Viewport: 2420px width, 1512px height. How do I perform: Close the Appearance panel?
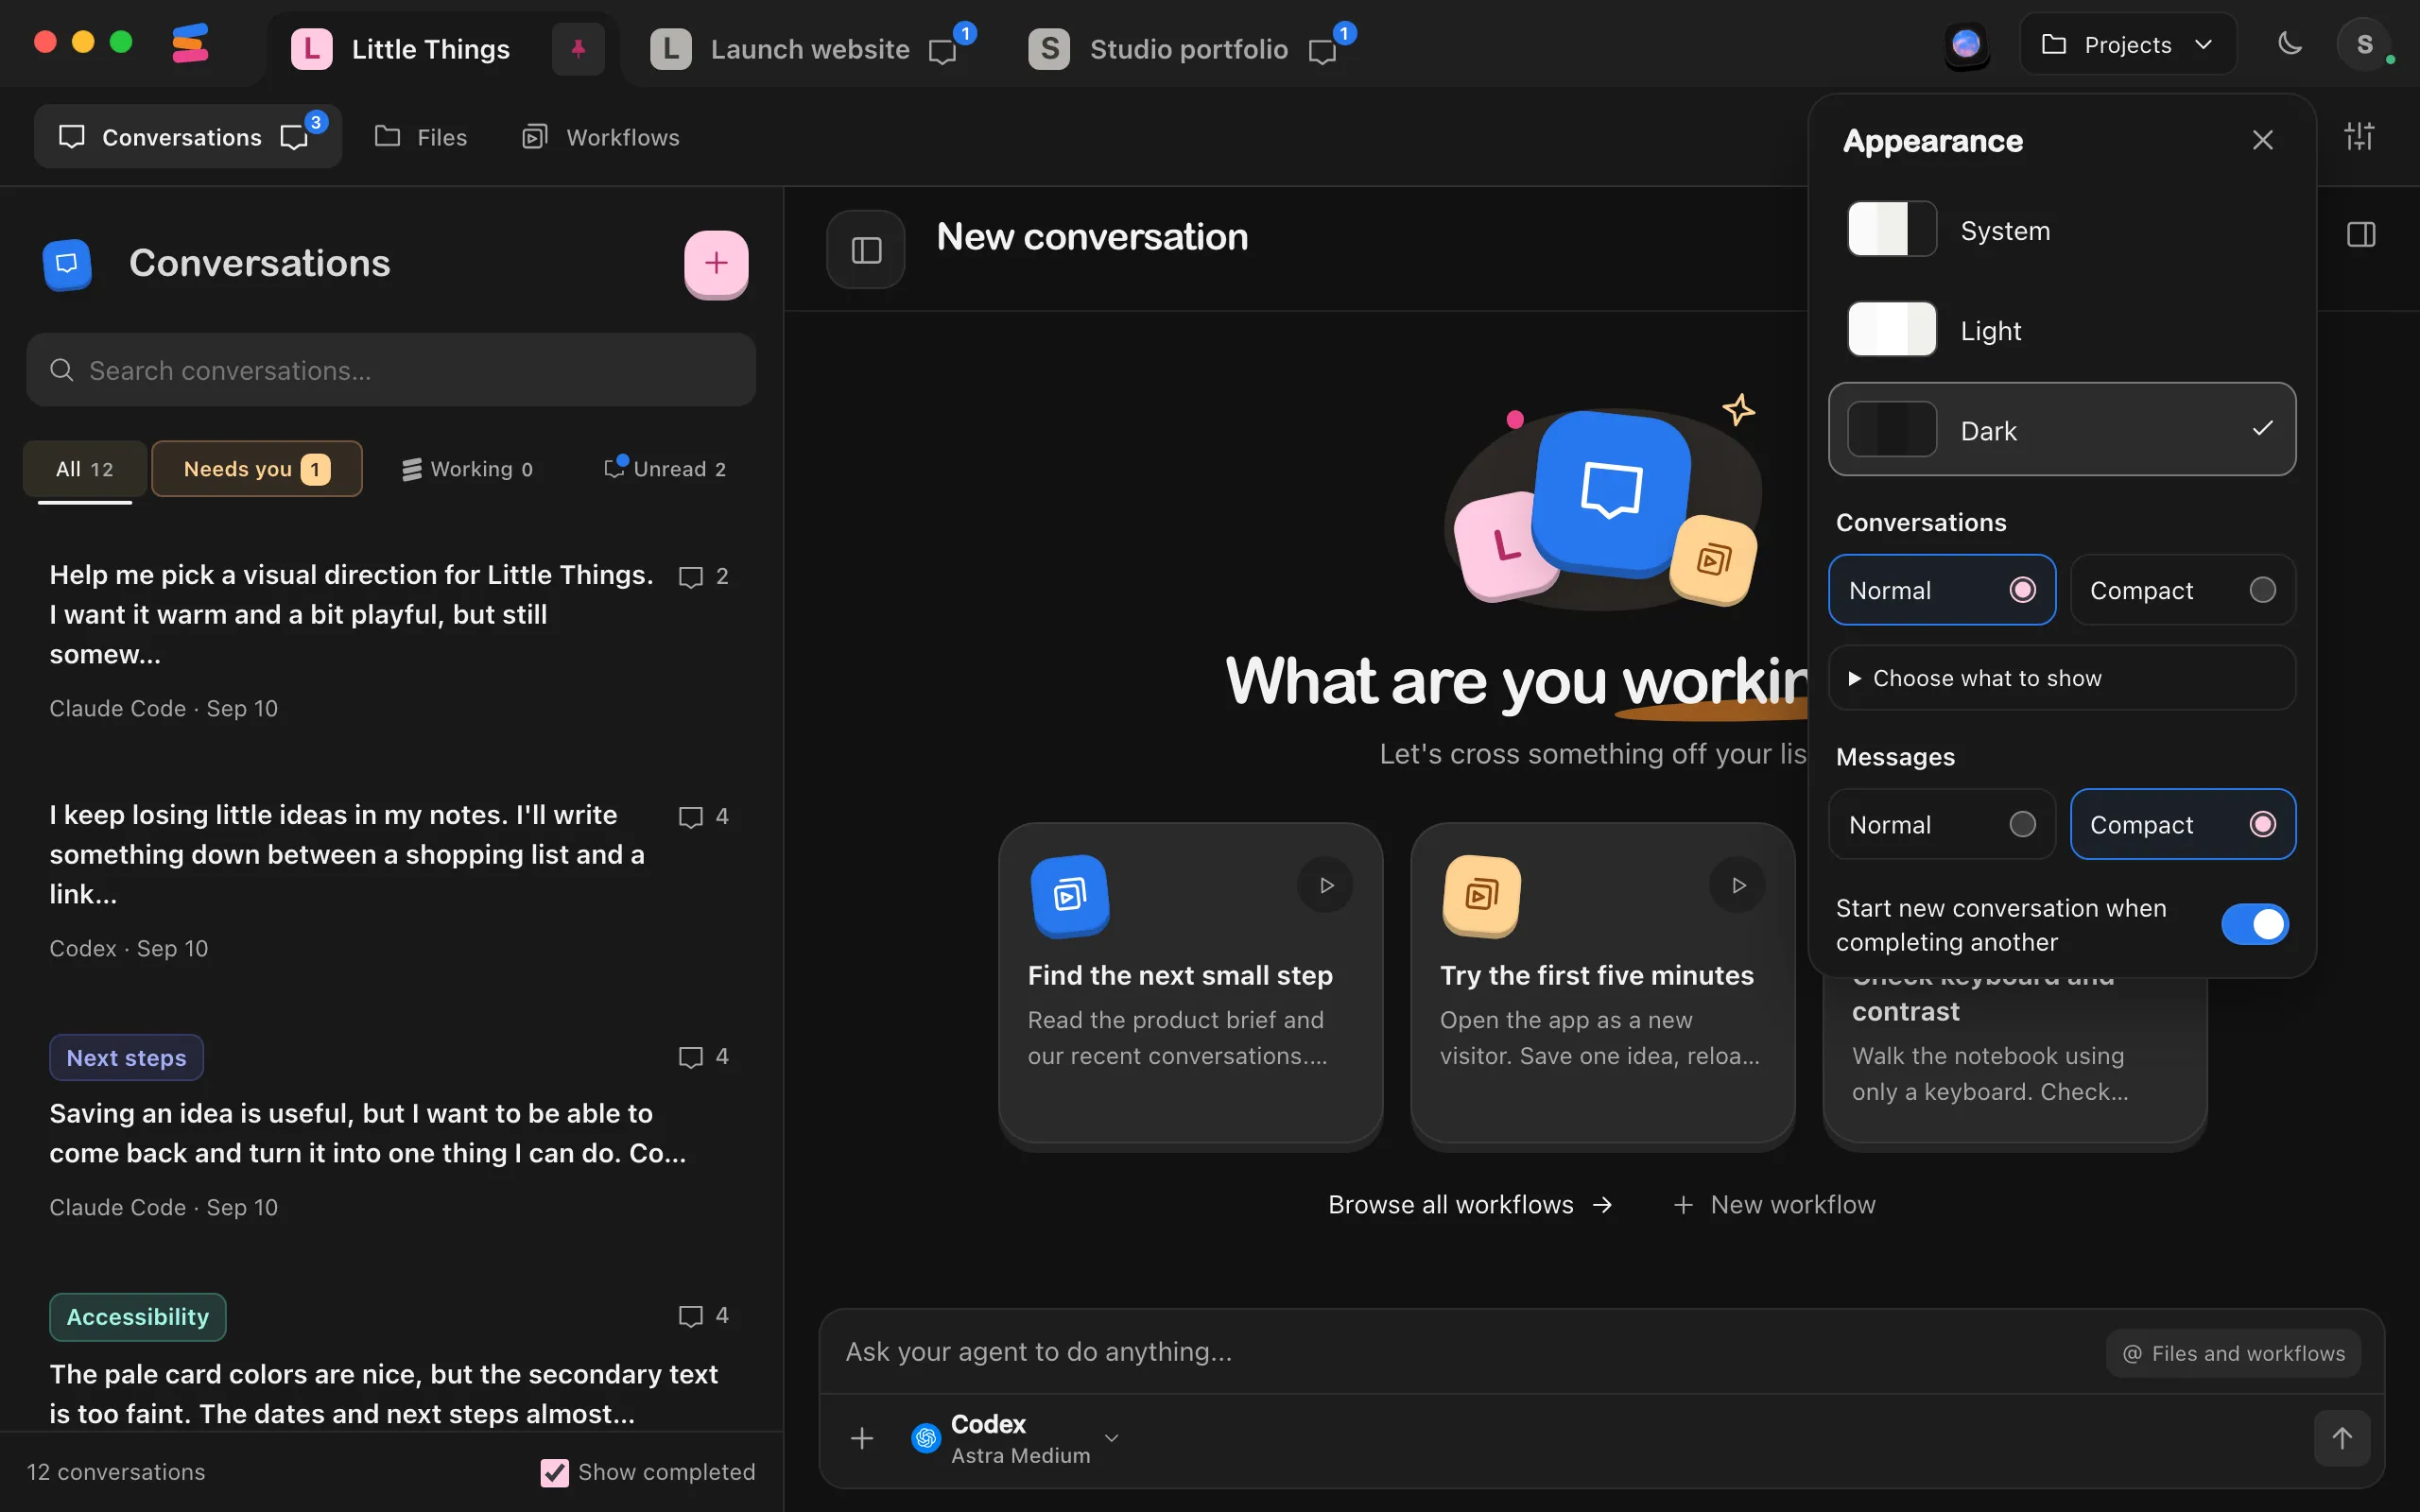[x=2263, y=140]
